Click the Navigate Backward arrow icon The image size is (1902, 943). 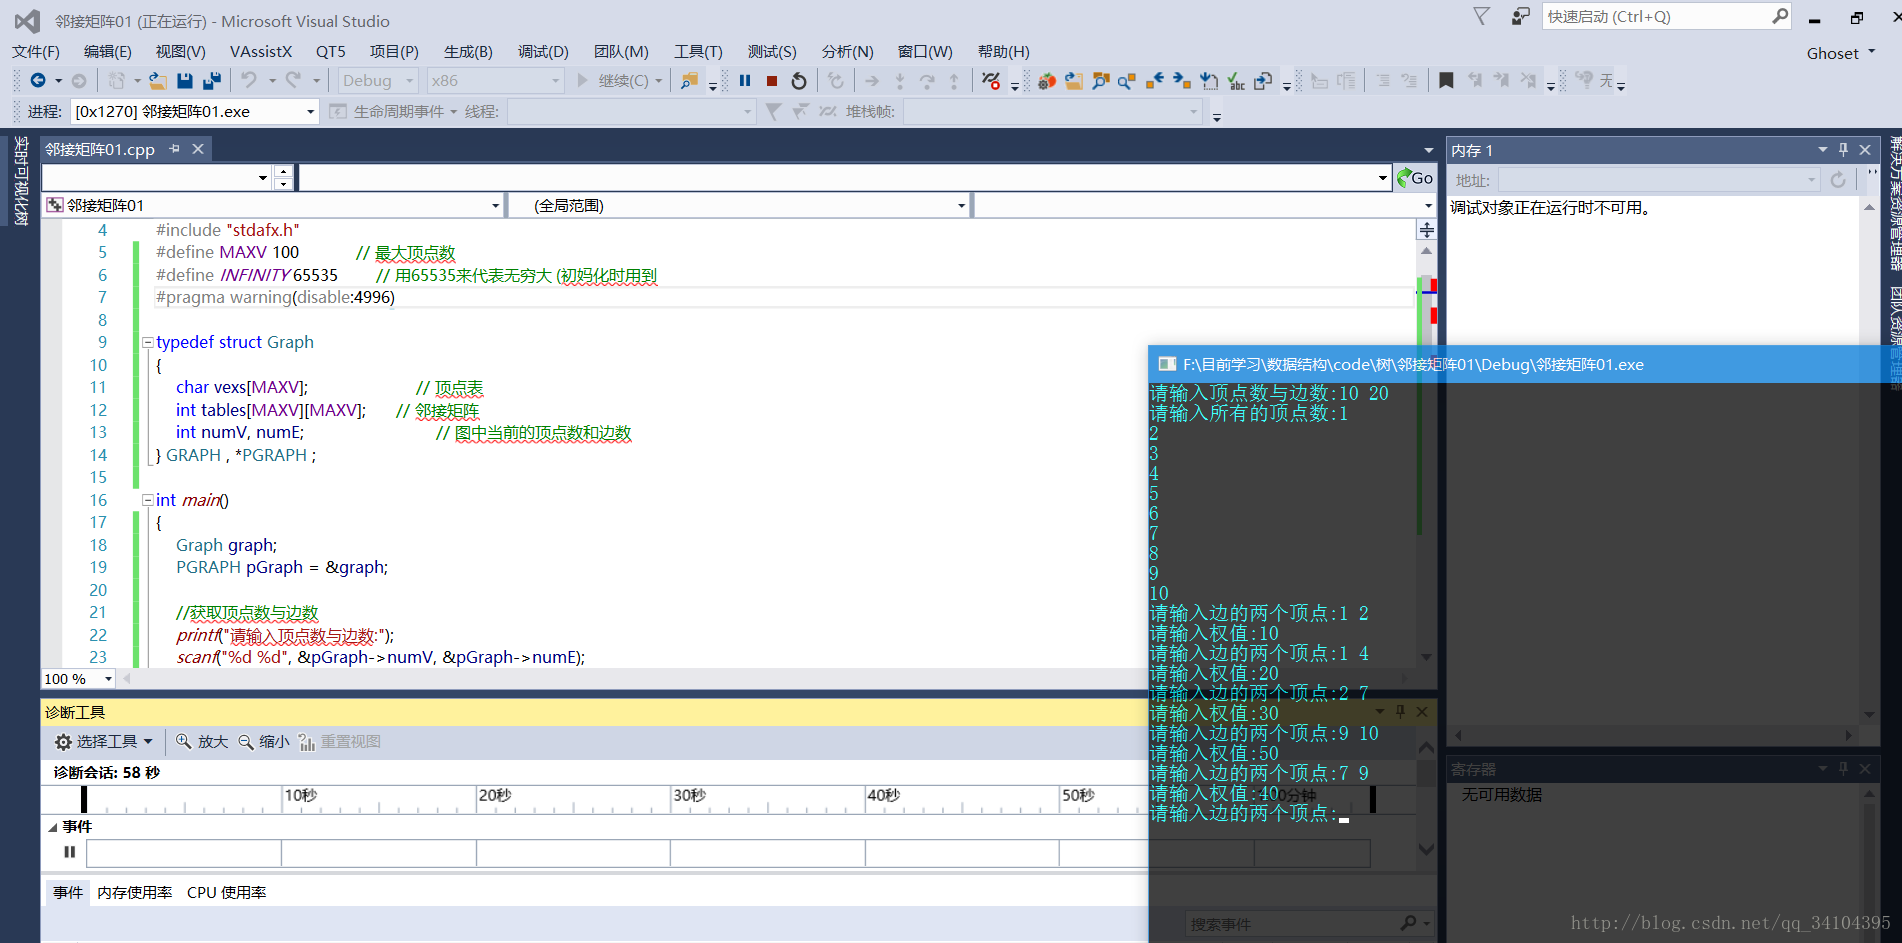point(38,80)
